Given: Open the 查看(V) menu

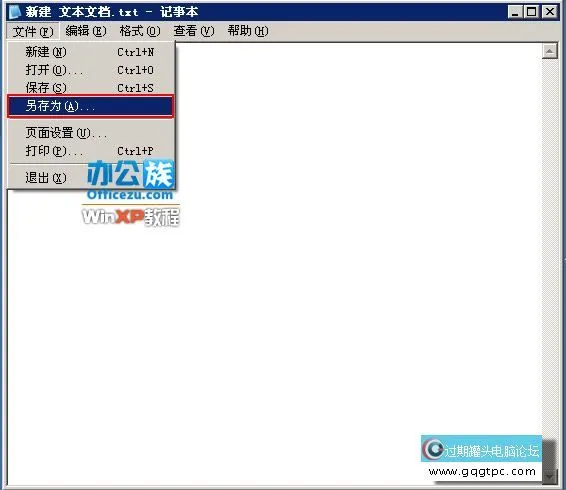Looking at the screenshot, I should pos(194,31).
